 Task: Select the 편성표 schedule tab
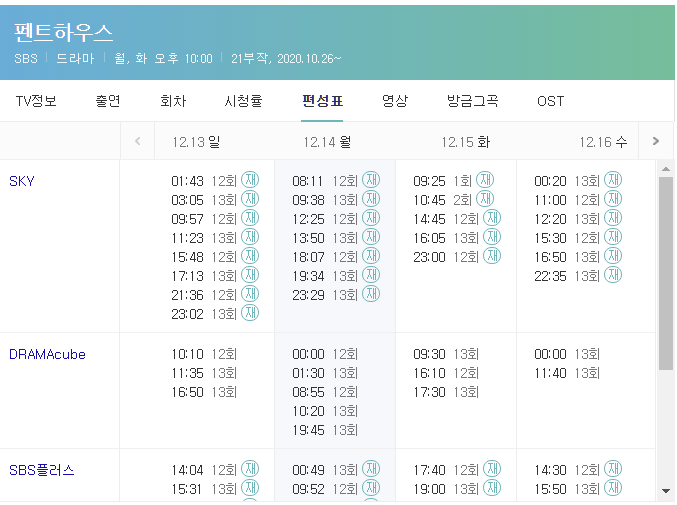click(322, 101)
